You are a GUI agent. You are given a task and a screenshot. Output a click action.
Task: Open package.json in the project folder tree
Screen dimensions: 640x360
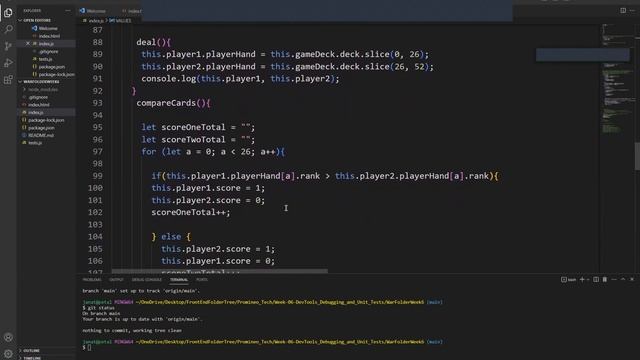pos(41,128)
